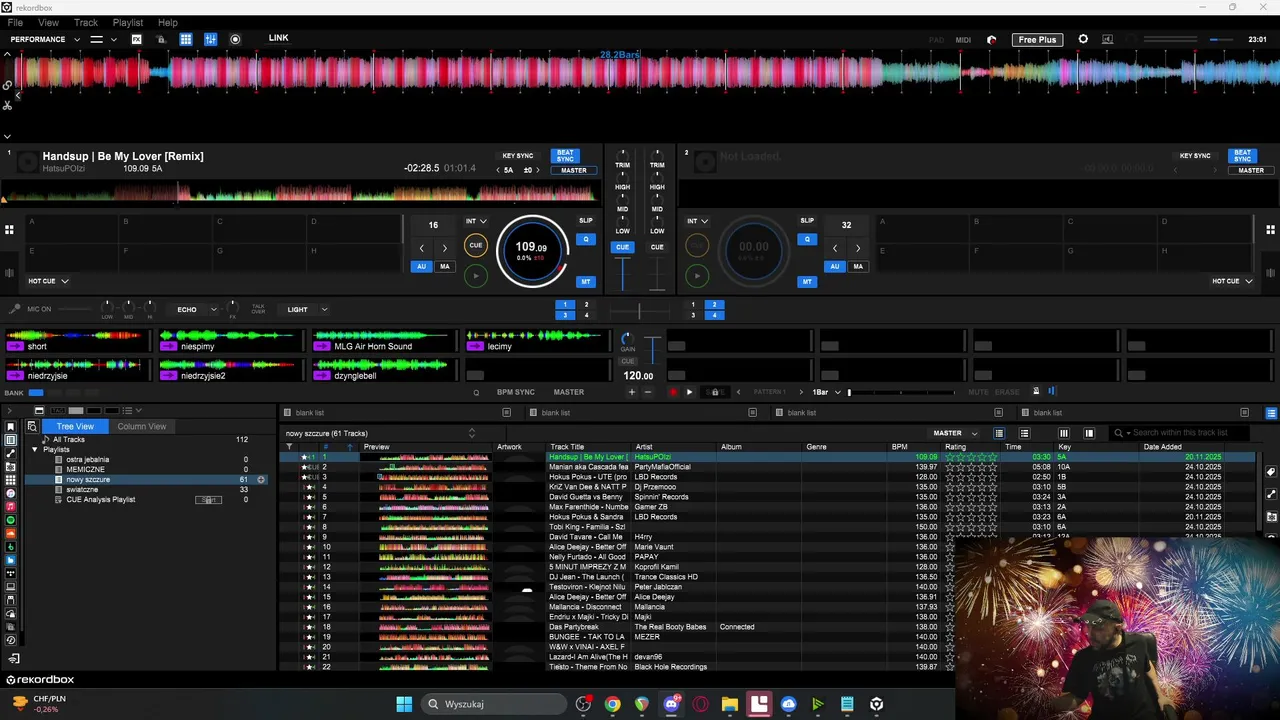The image size is (1280, 720).
Task: Toggle channel 1 headphone CUE button
Action: coord(623,247)
